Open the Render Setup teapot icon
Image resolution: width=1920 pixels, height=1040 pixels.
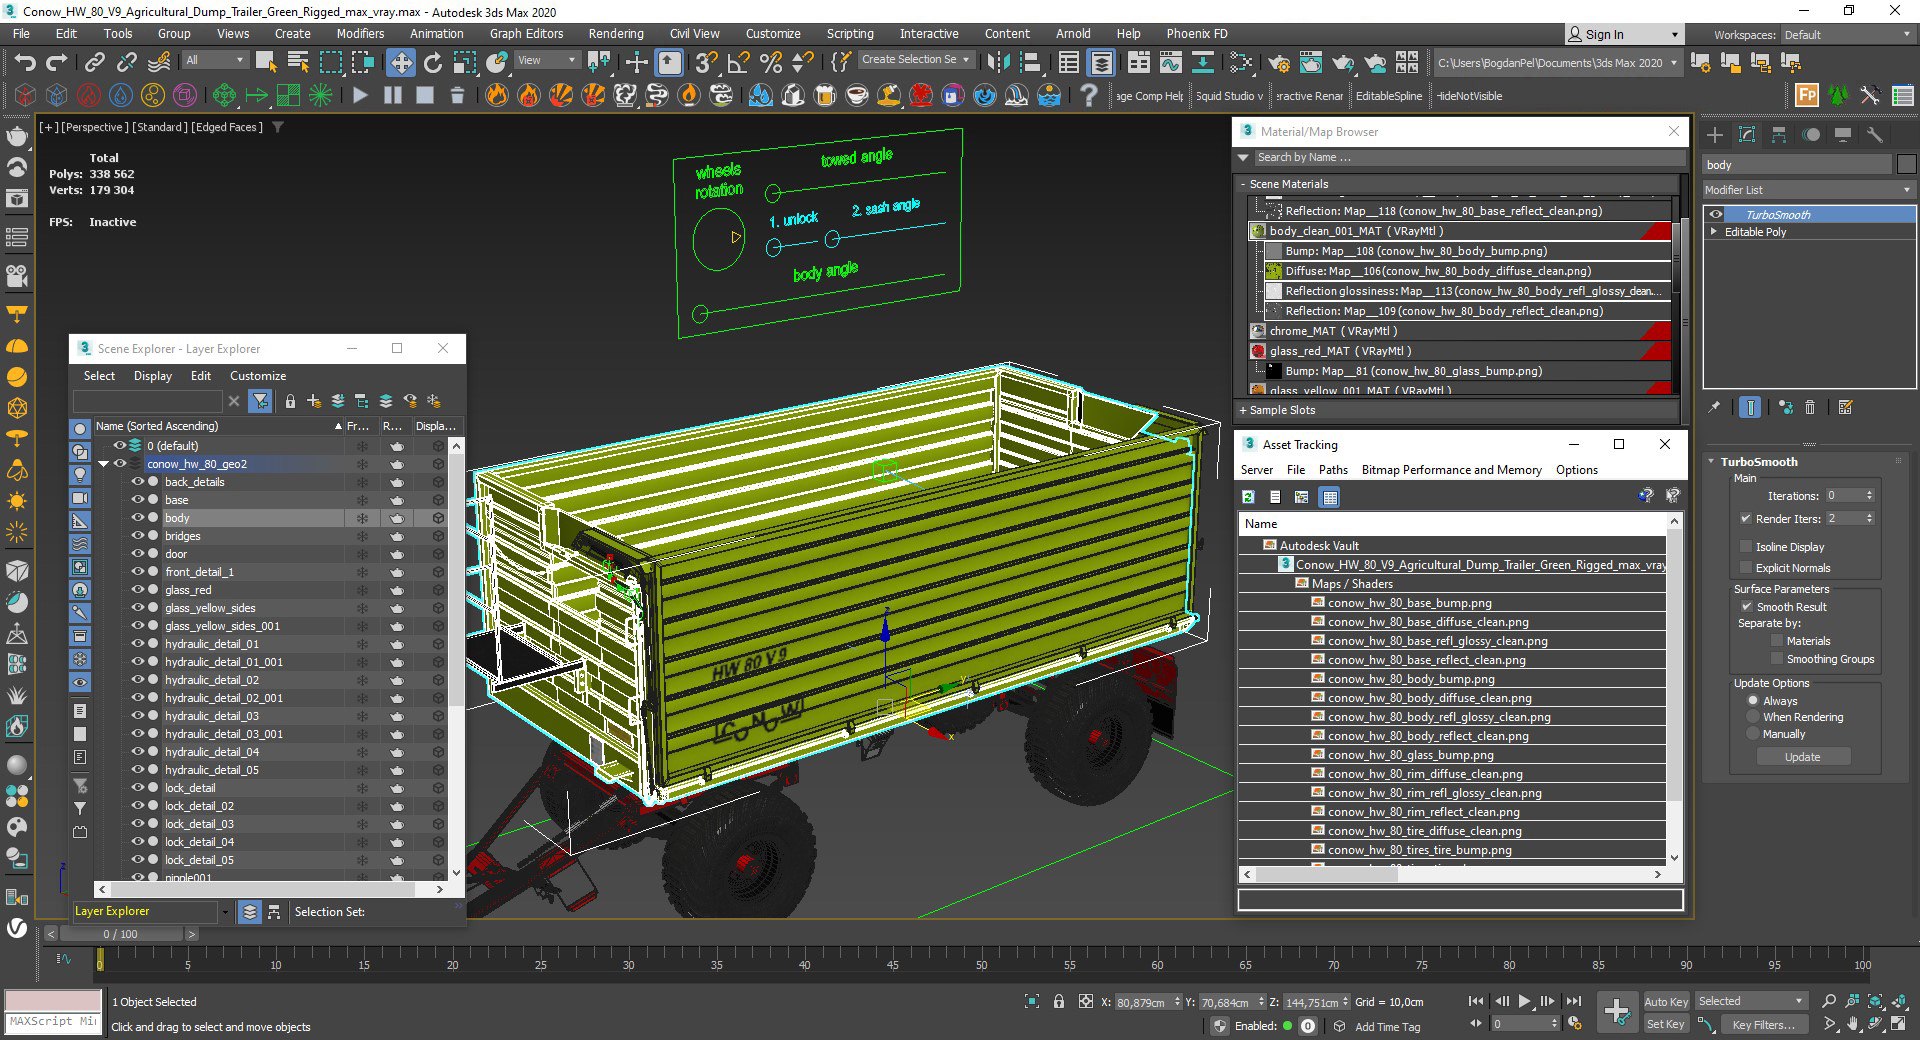point(1279,63)
